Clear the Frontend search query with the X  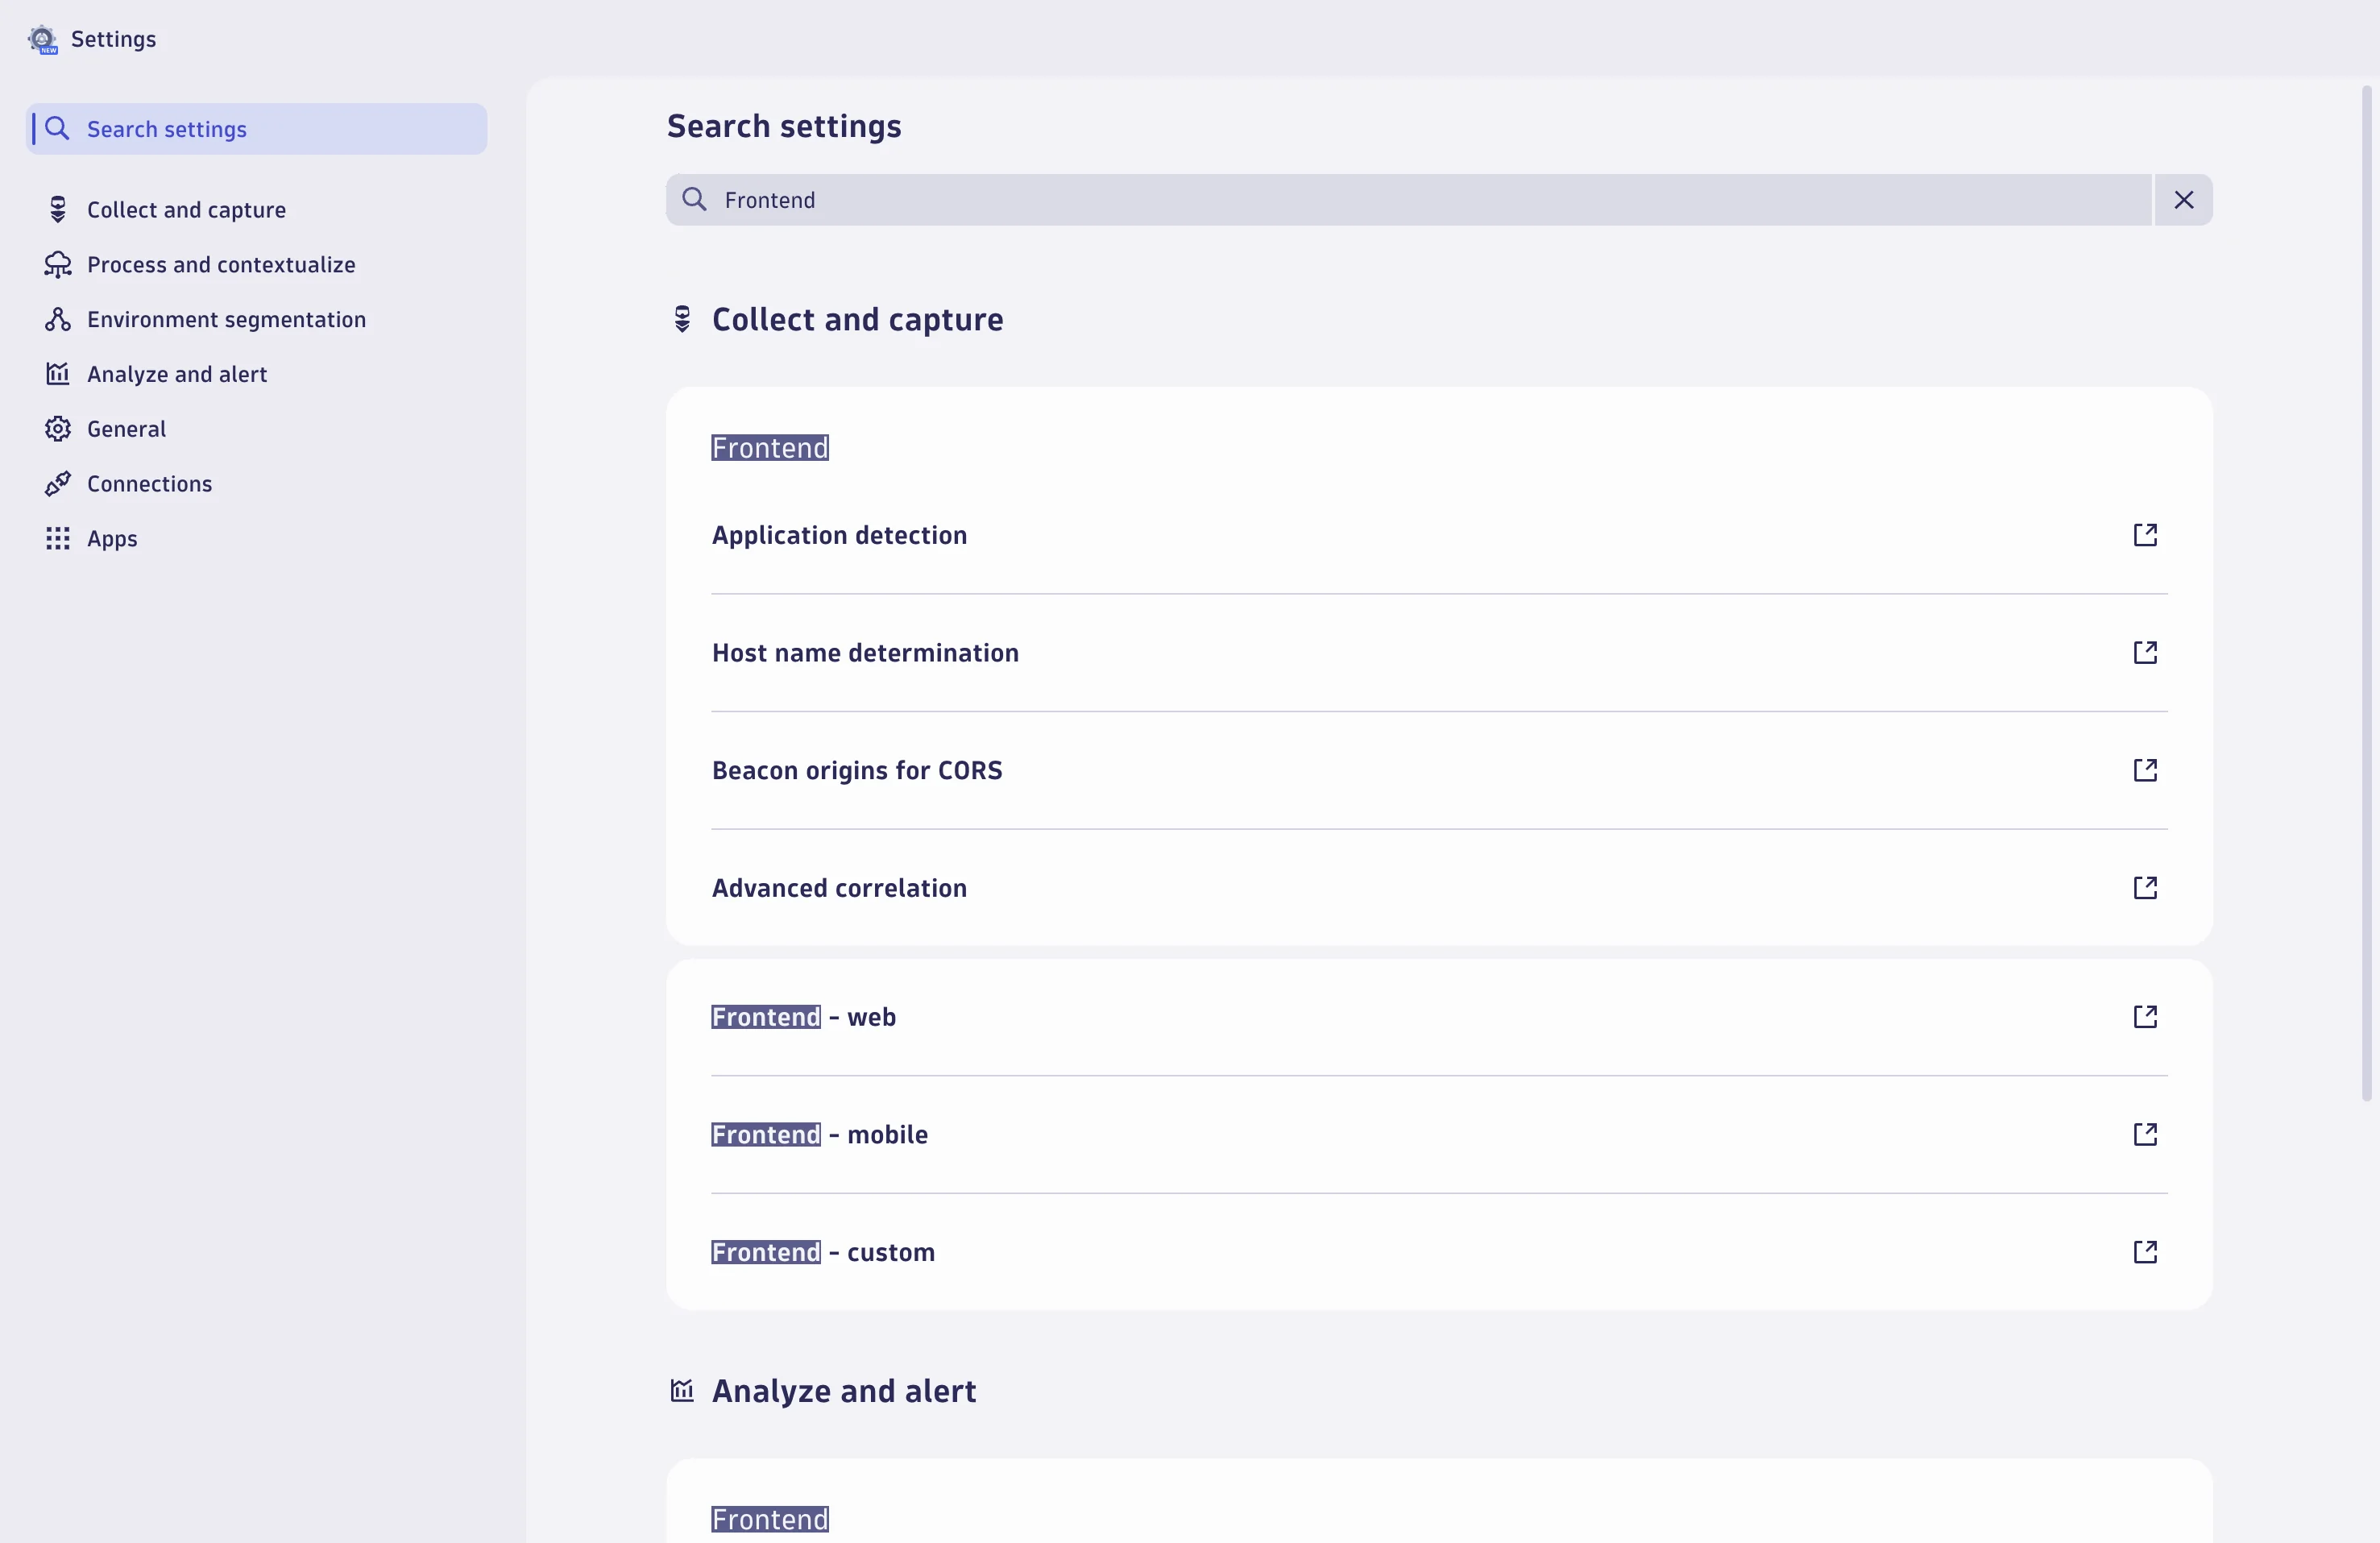(2184, 200)
